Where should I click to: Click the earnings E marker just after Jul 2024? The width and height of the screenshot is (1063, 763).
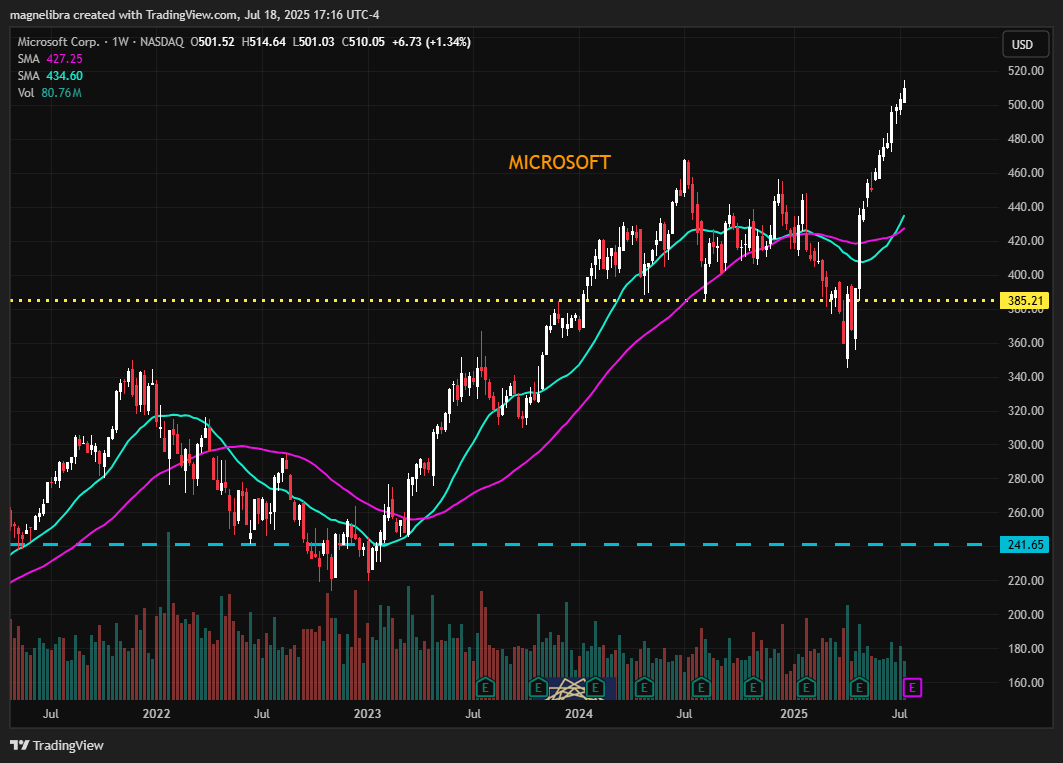pos(700,688)
